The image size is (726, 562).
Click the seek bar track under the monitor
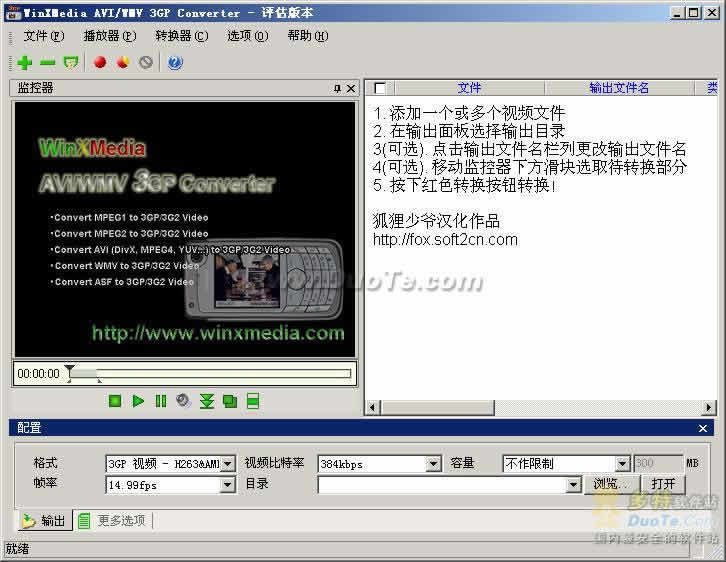(x=211, y=374)
